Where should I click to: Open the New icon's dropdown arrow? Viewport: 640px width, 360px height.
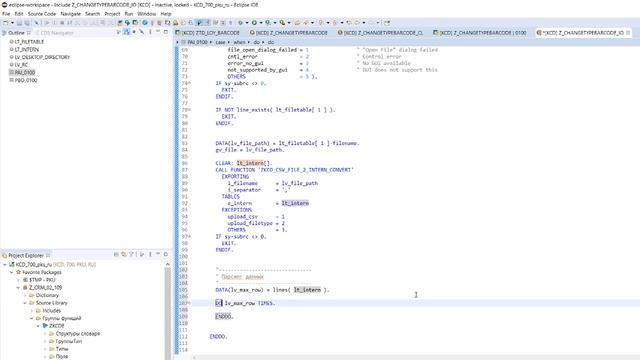[x=12, y=23]
